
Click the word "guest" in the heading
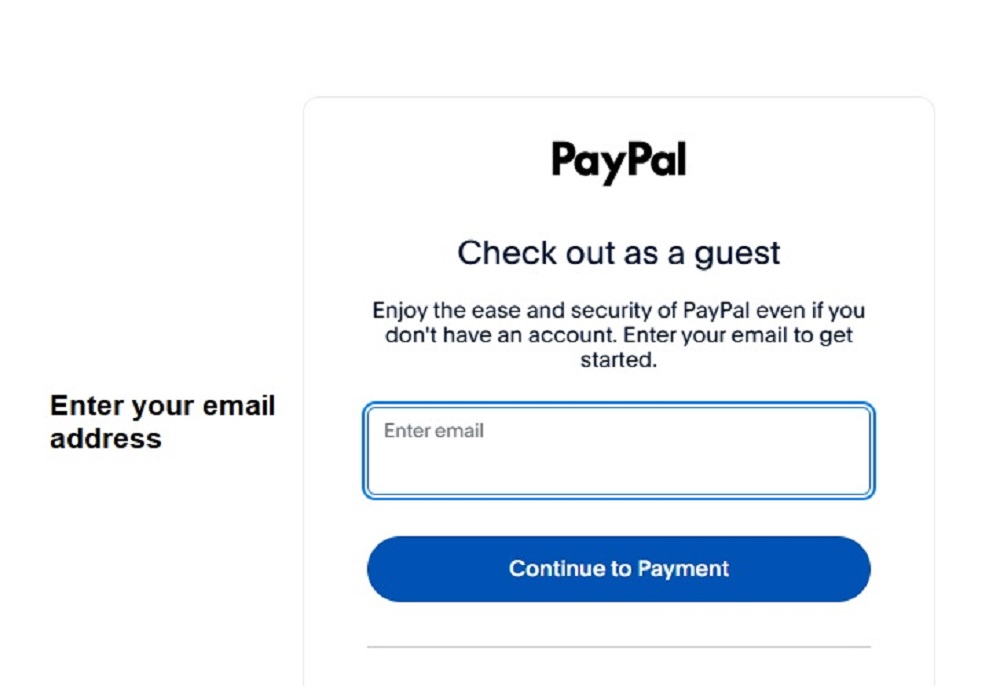point(736,254)
